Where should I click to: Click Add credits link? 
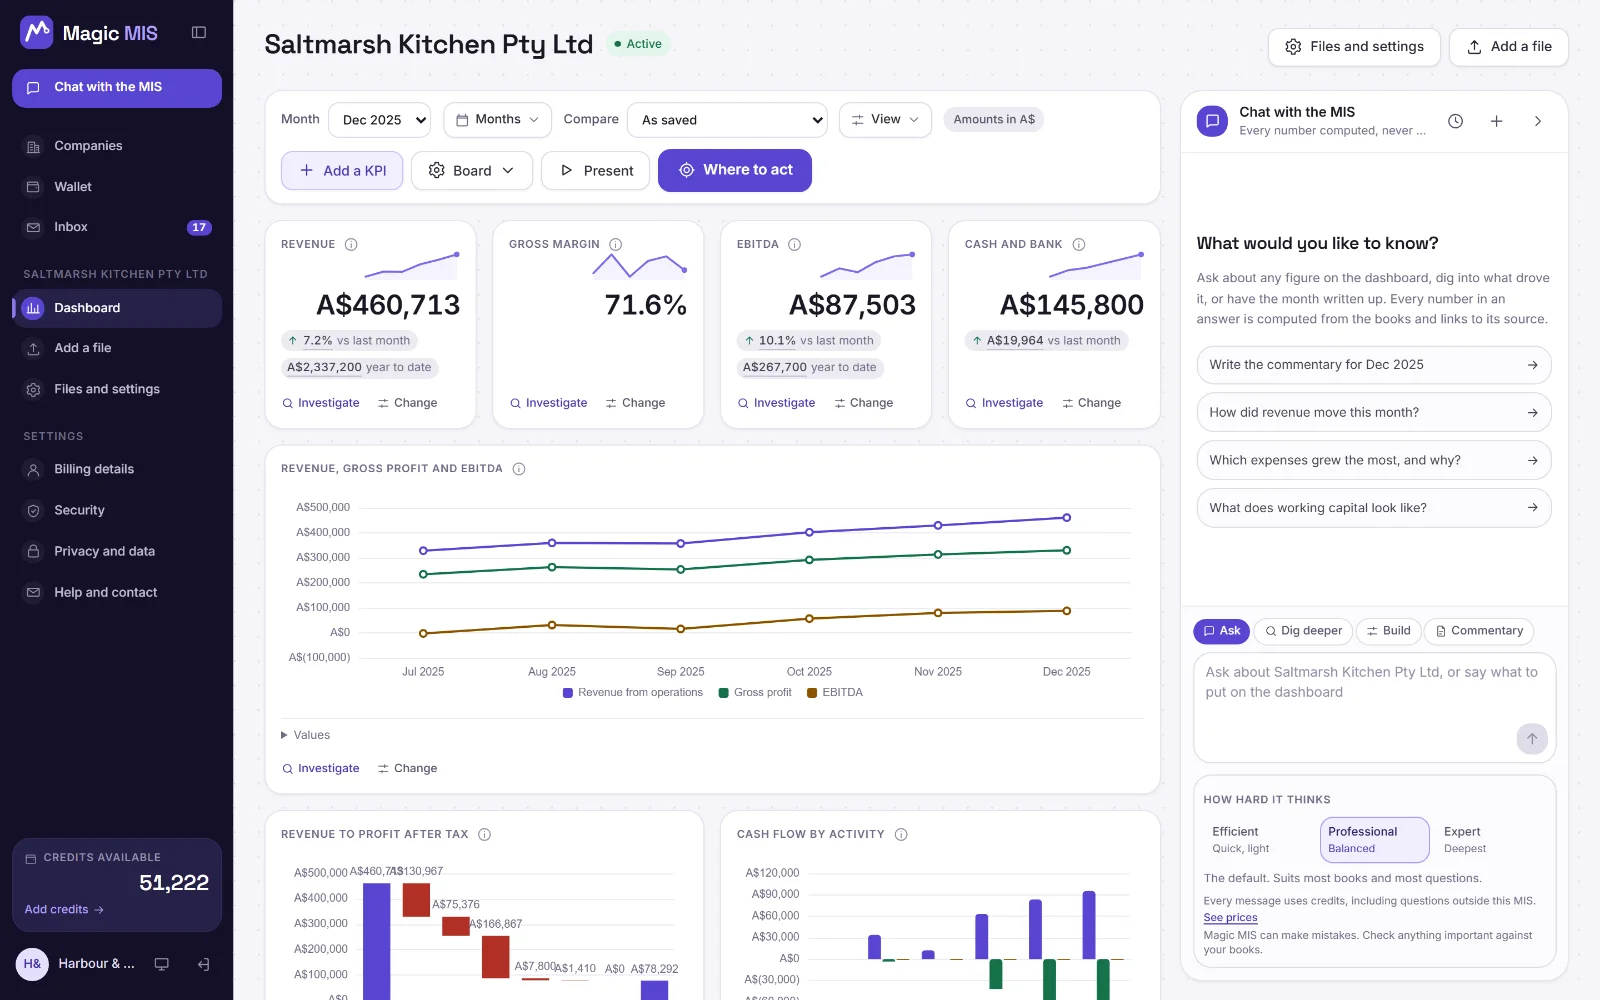[x=64, y=910]
